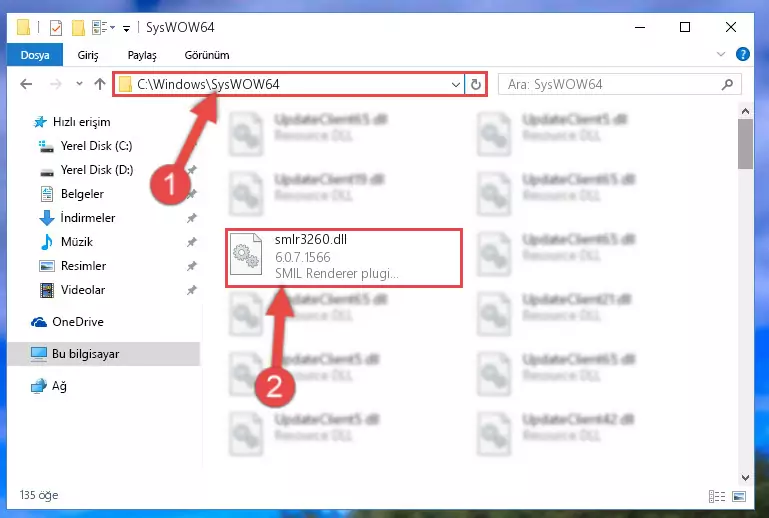The height and width of the screenshot is (518, 769).
Task: Click the scrollbar down arrow
Action: pyautogui.click(x=745, y=477)
